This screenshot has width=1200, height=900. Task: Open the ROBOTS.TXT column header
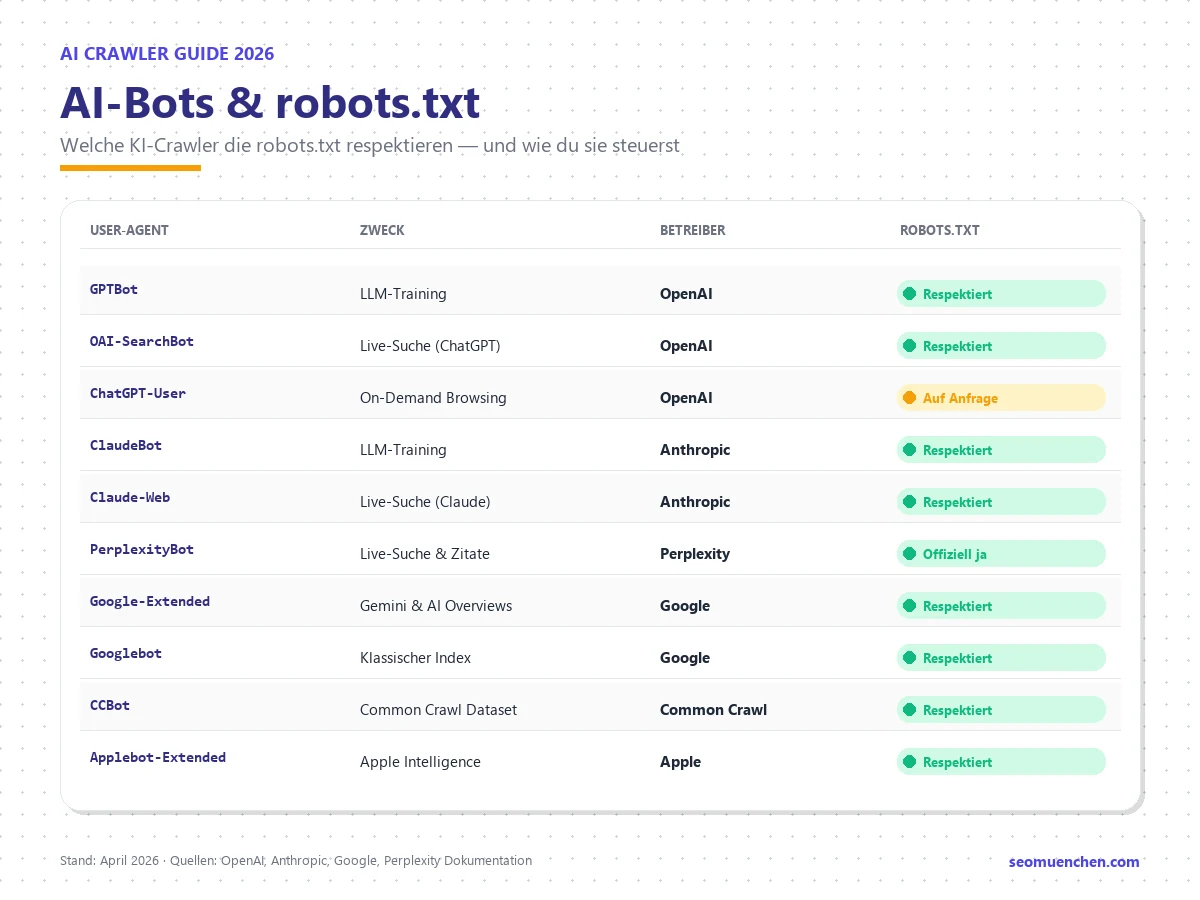tap(940, 230)
